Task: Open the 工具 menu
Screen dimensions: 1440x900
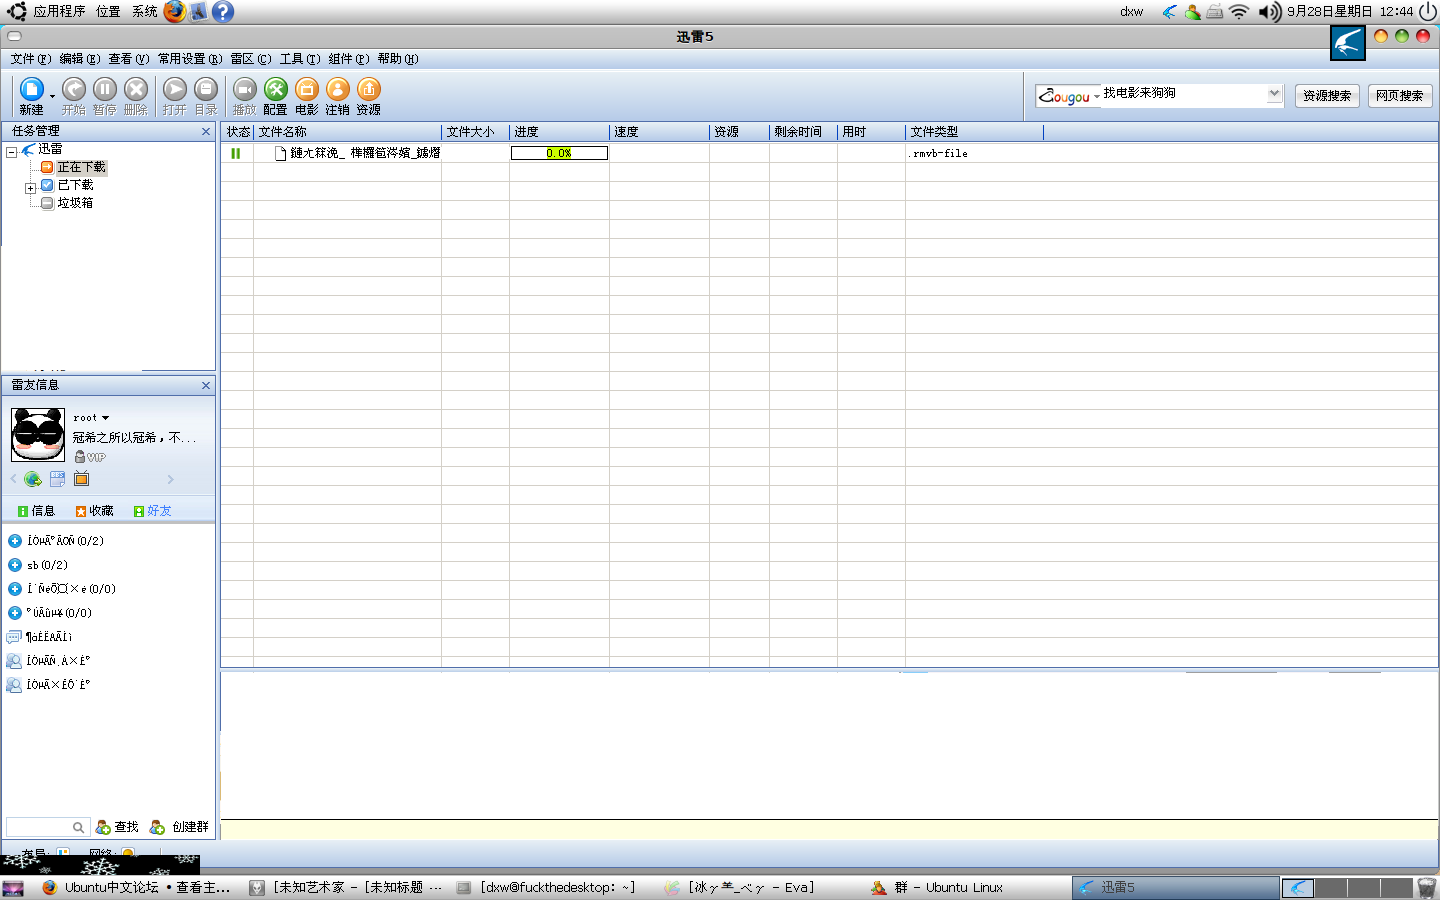Action: [300, 59]
